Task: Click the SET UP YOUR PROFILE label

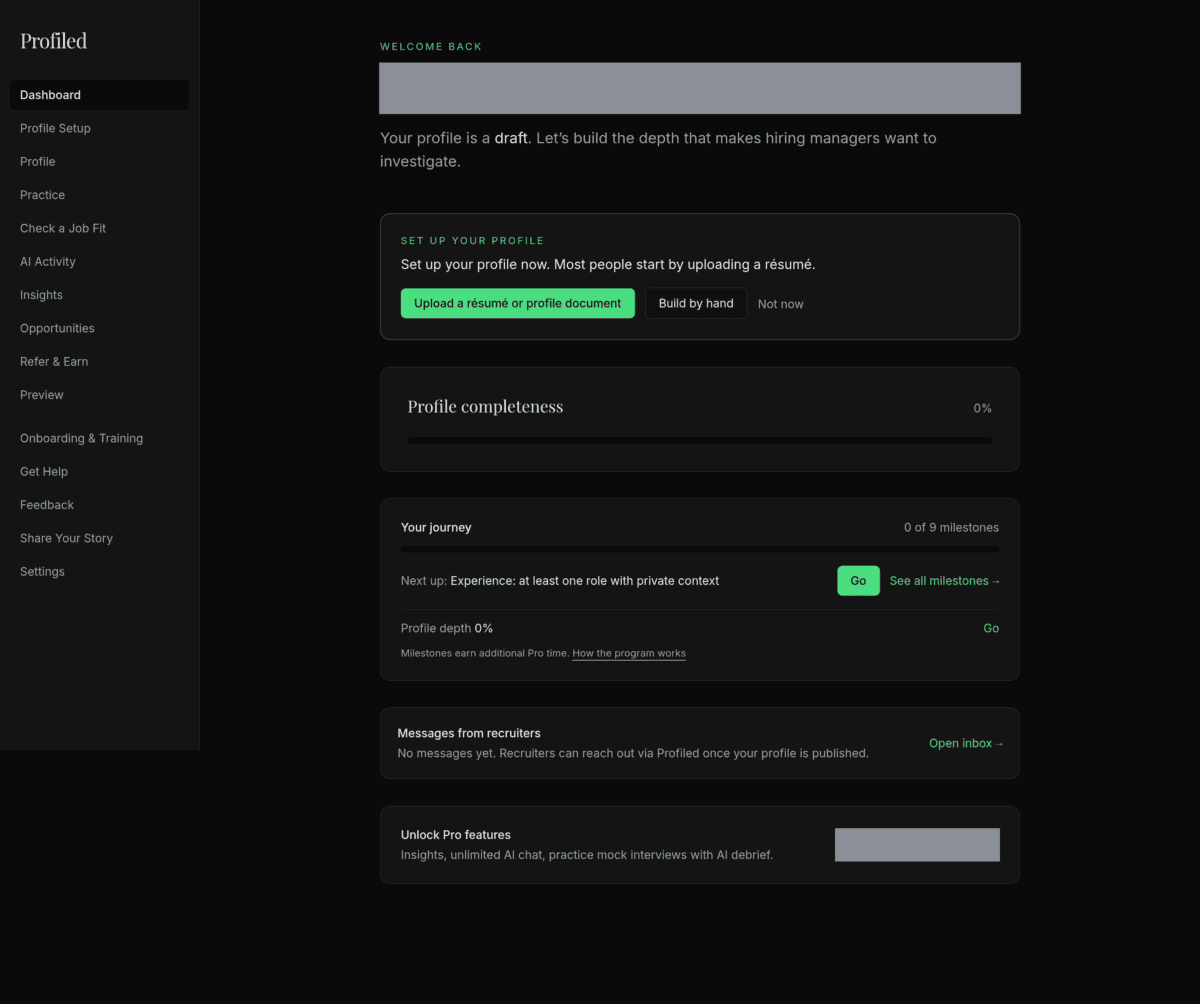Action: [472, 241]
